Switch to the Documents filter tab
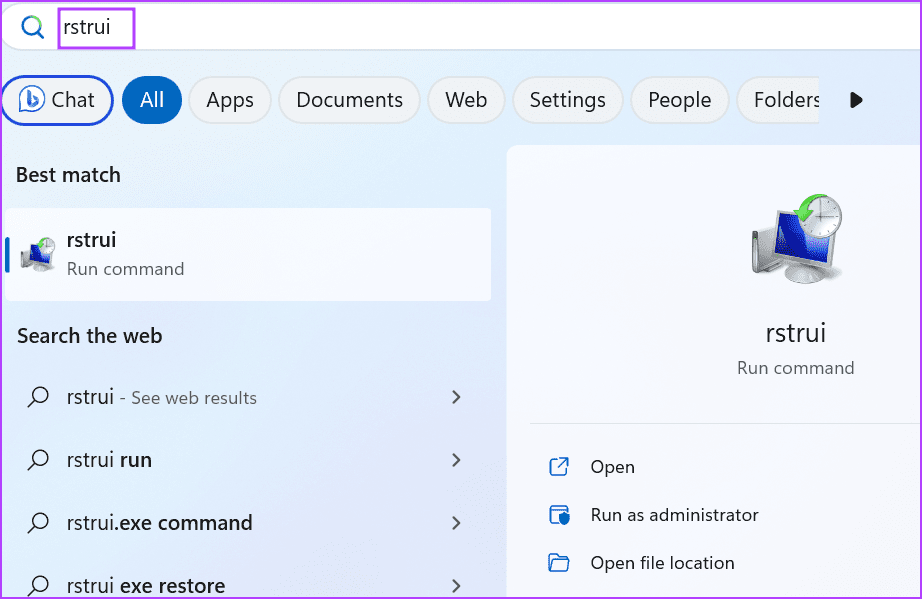The height and width of the screenshot is (599, 922). 348,100
